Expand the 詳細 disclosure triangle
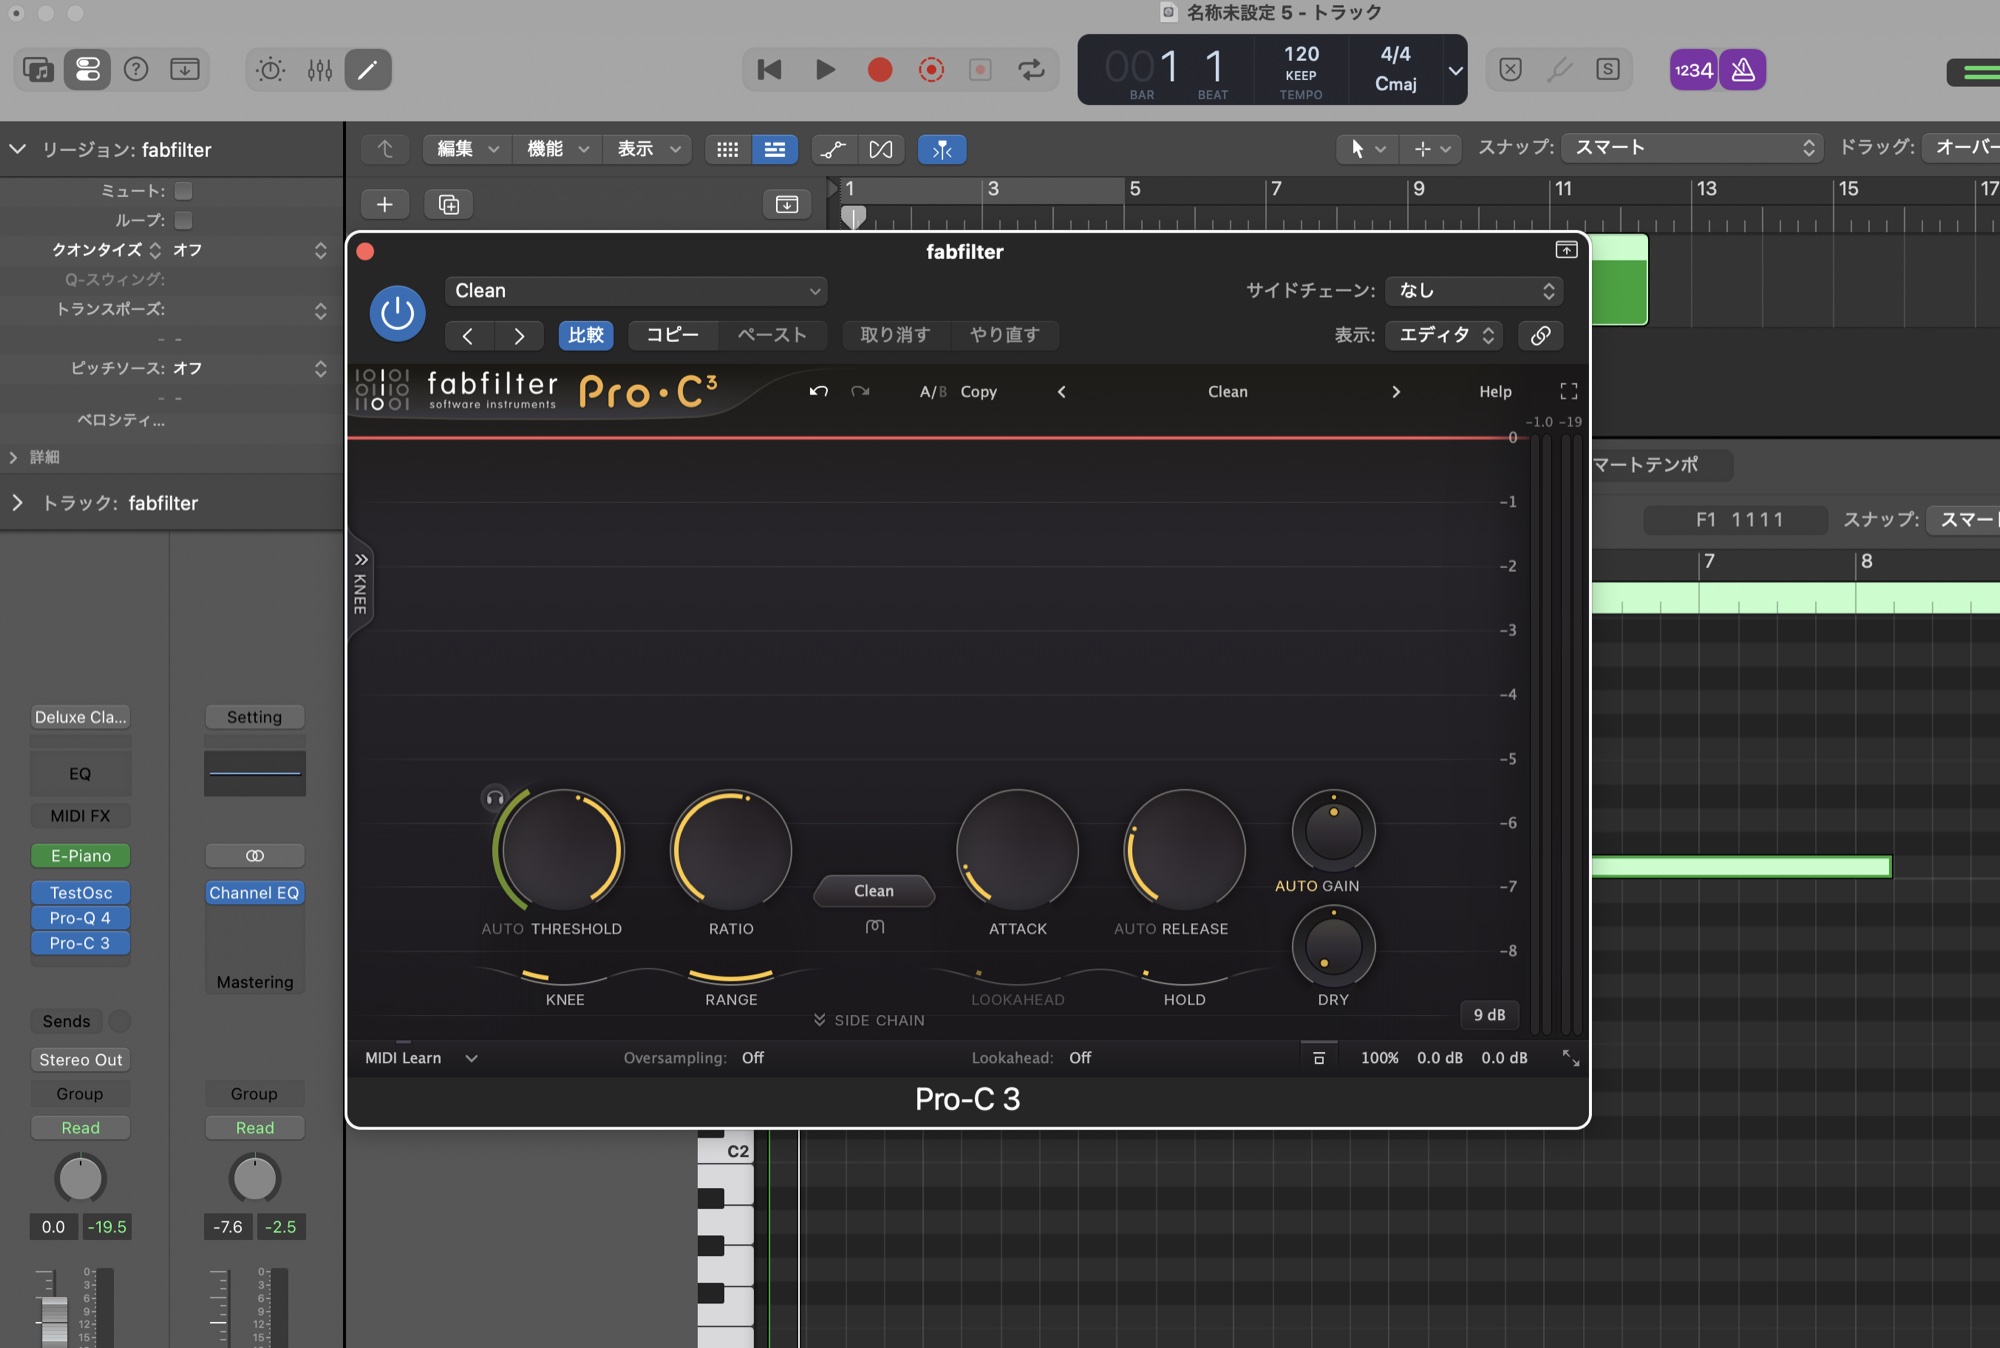 13,457
